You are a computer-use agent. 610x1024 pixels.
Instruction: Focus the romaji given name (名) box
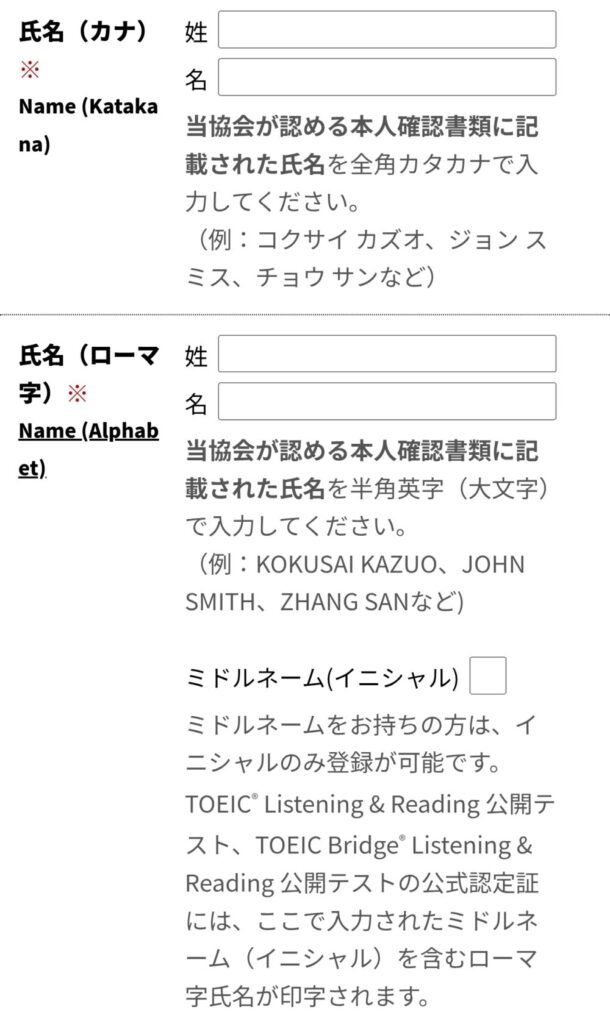(386, 402)
